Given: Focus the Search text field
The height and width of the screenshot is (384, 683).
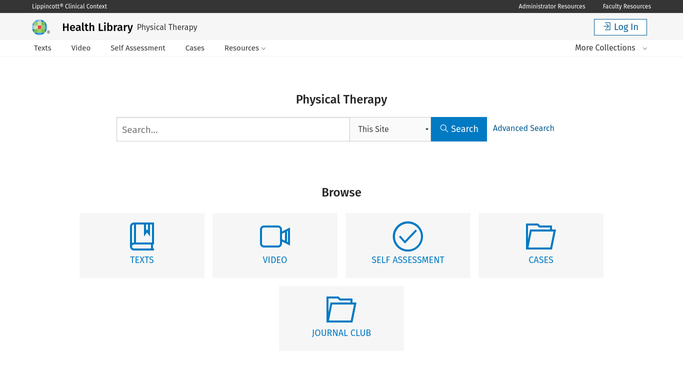Looking at the screenshot, I should pos(233,129).
